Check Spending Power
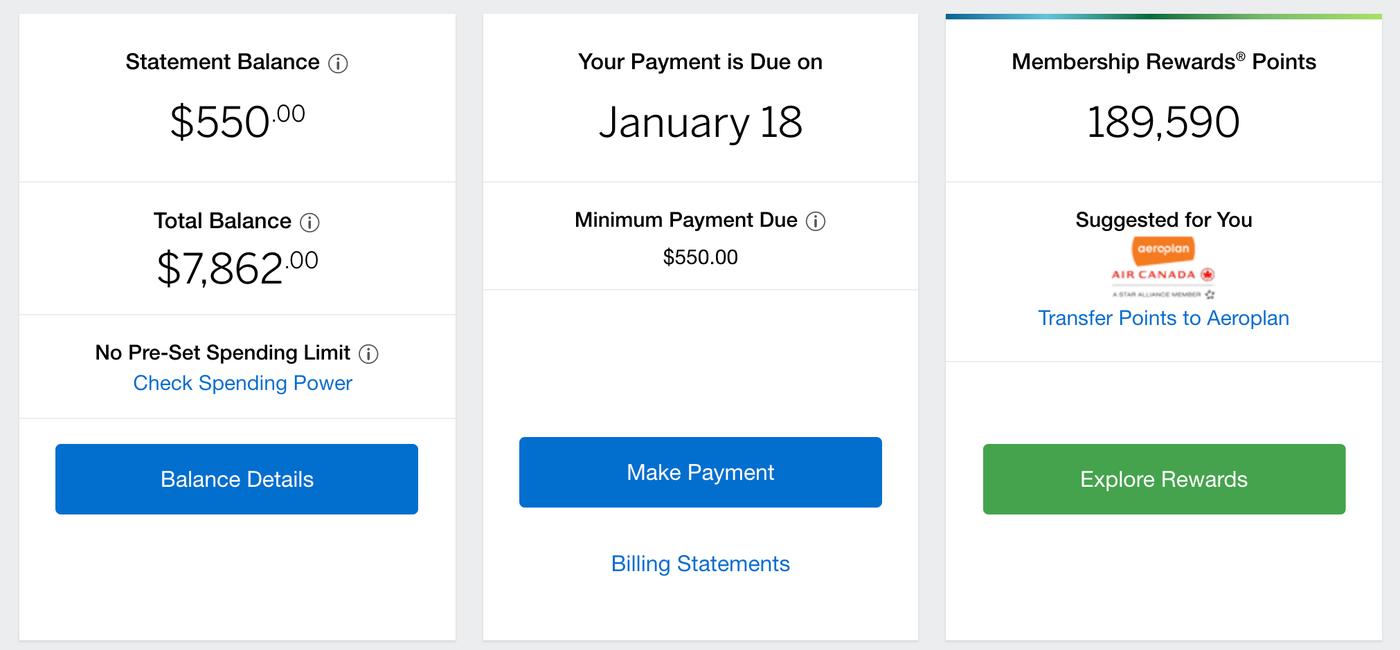This screenshot has height=650, width=1400. [x=242, y=383]
